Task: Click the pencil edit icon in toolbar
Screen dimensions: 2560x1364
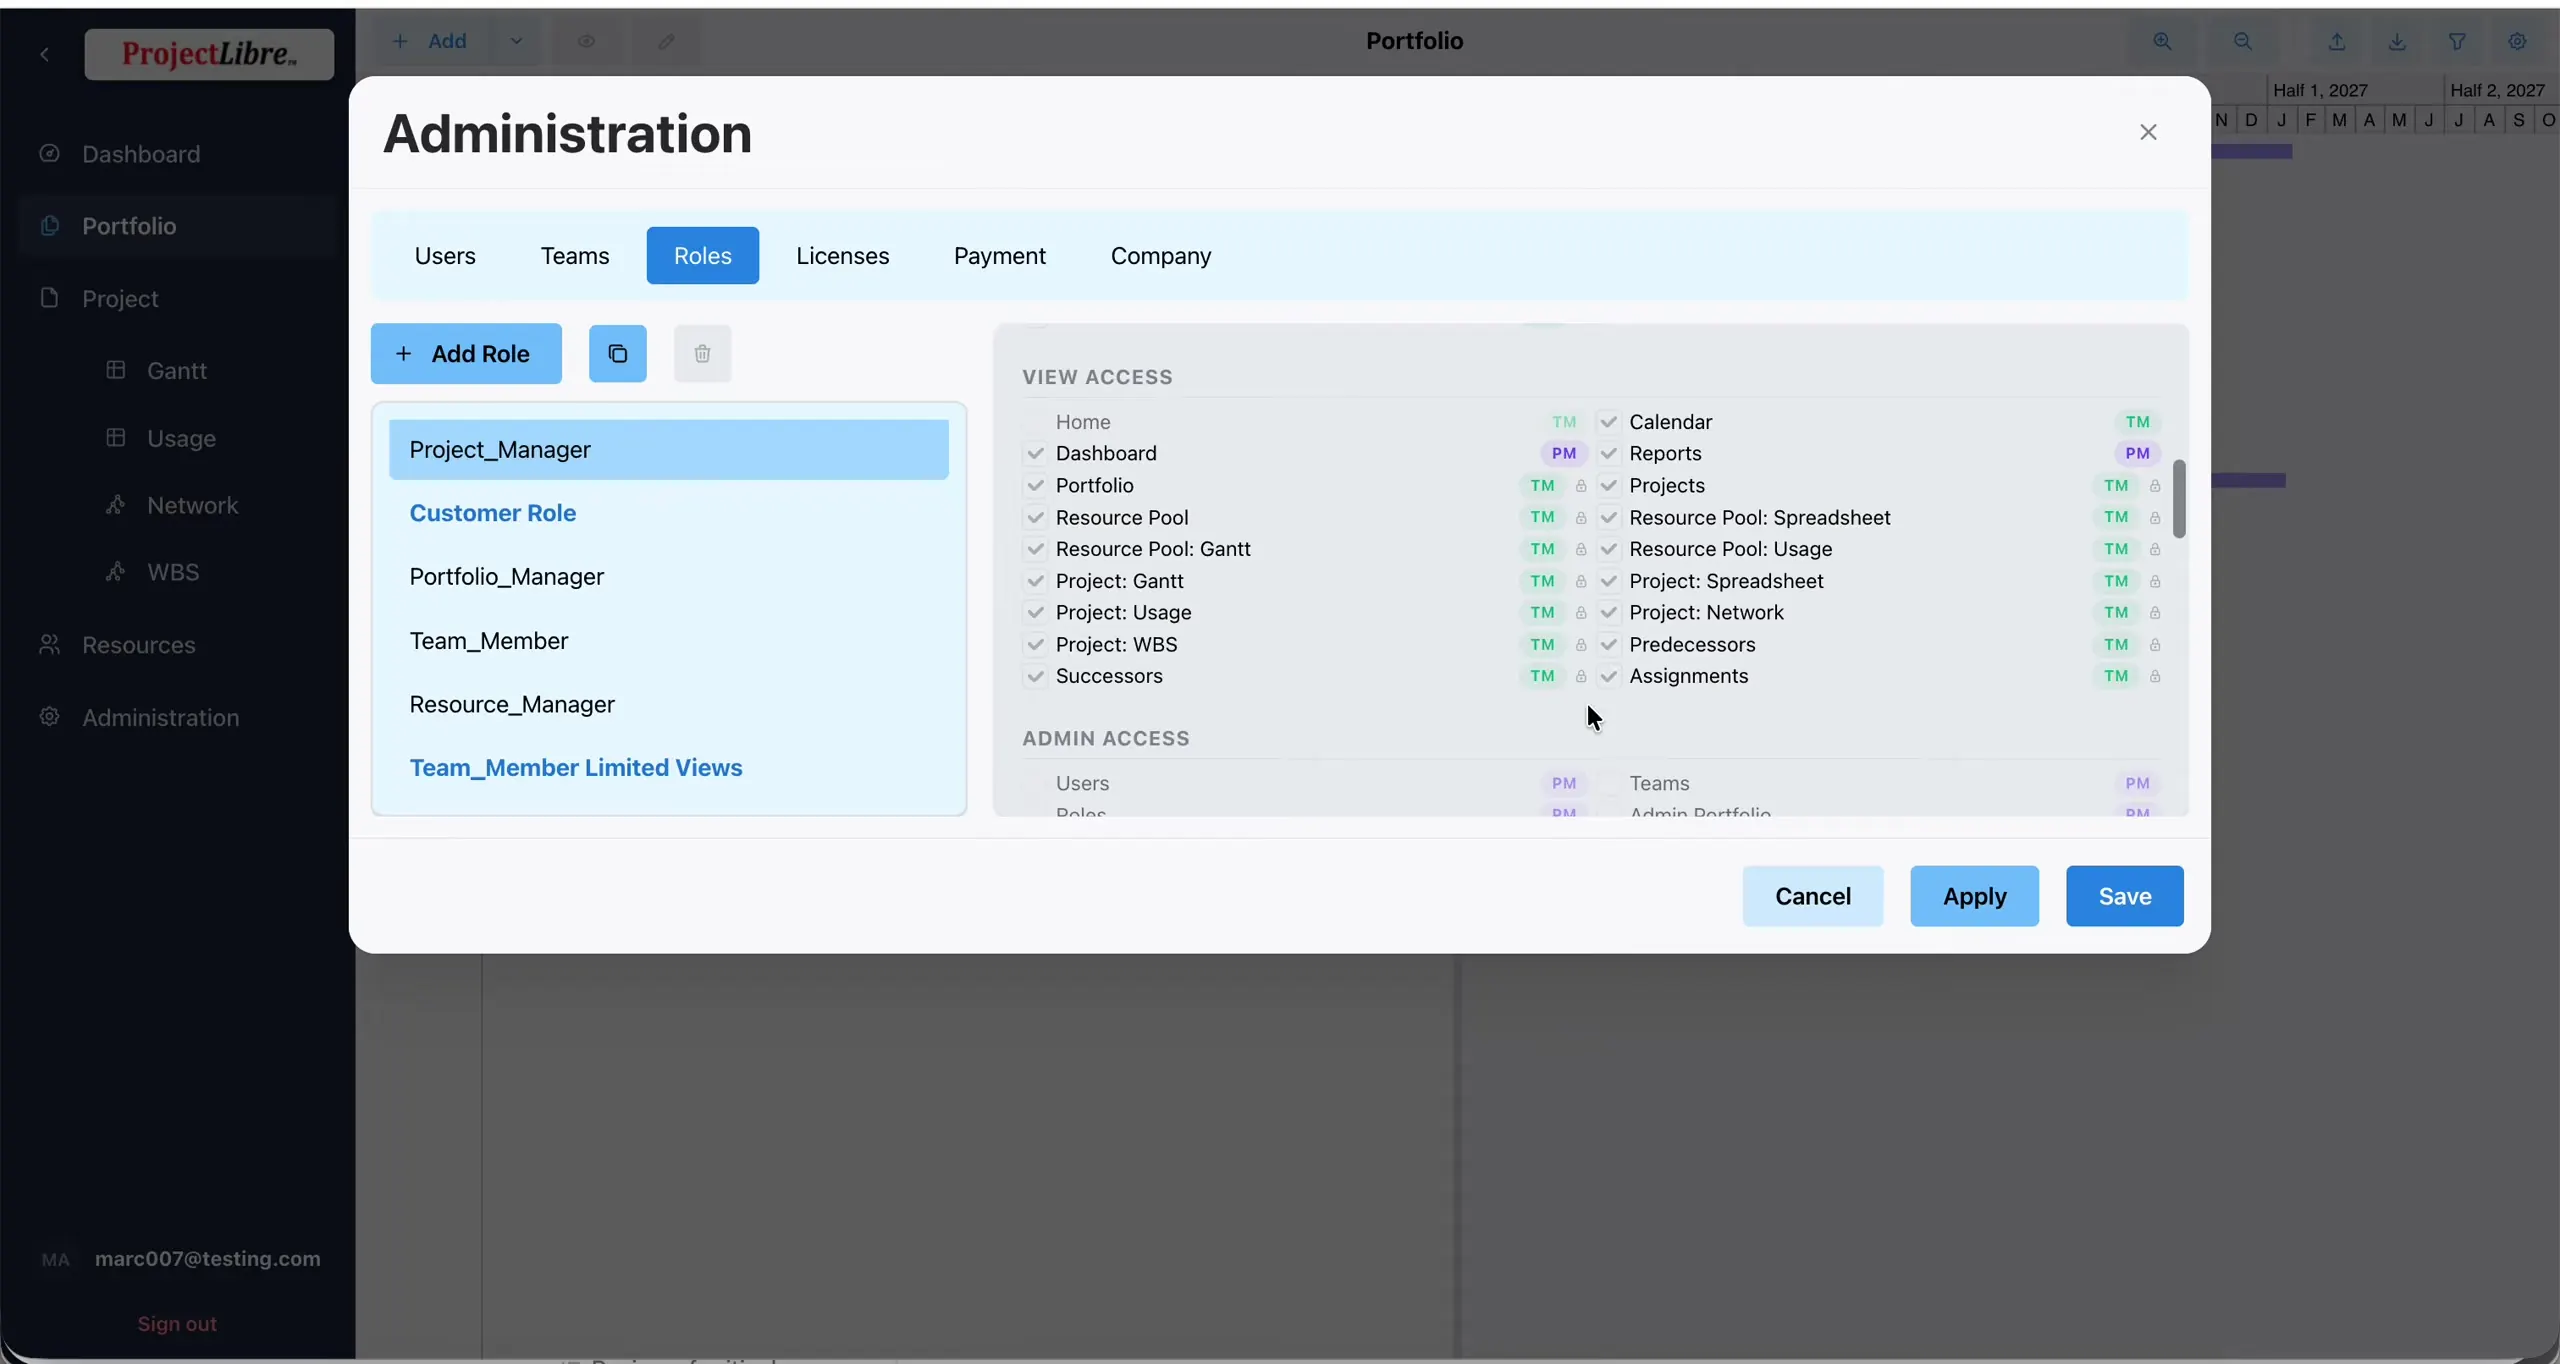Action: pos(666,41)
